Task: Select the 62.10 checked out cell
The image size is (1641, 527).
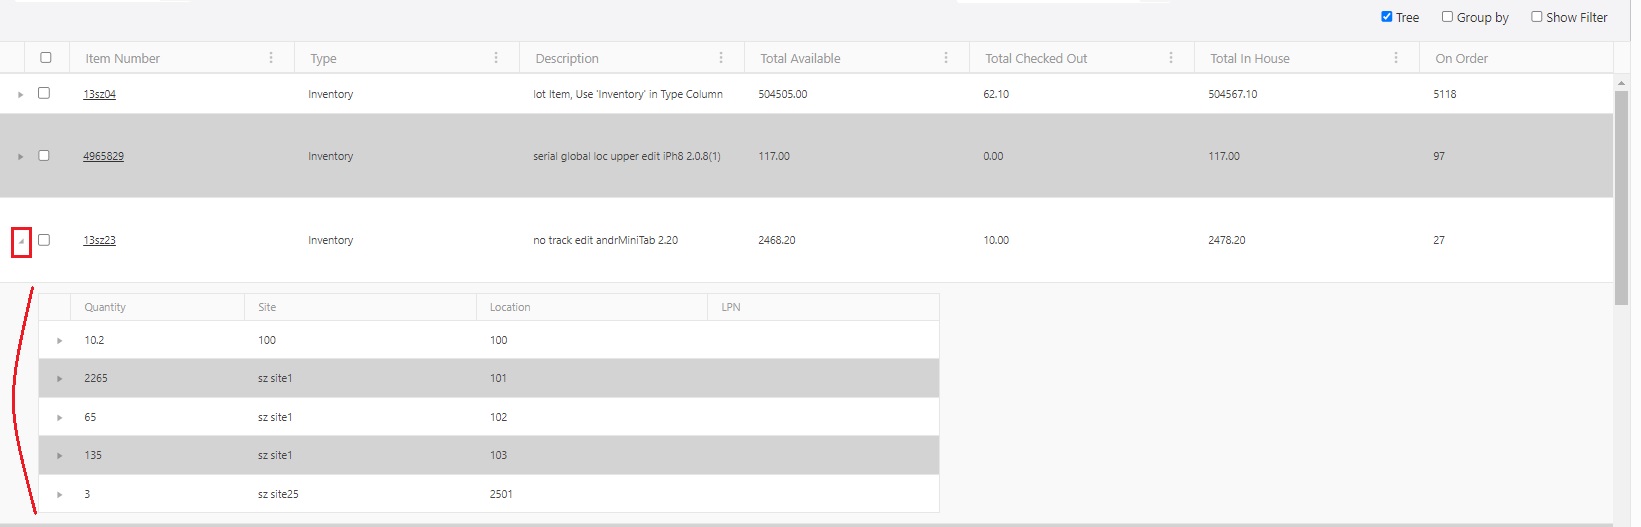Action: click(x=996, y=94)
